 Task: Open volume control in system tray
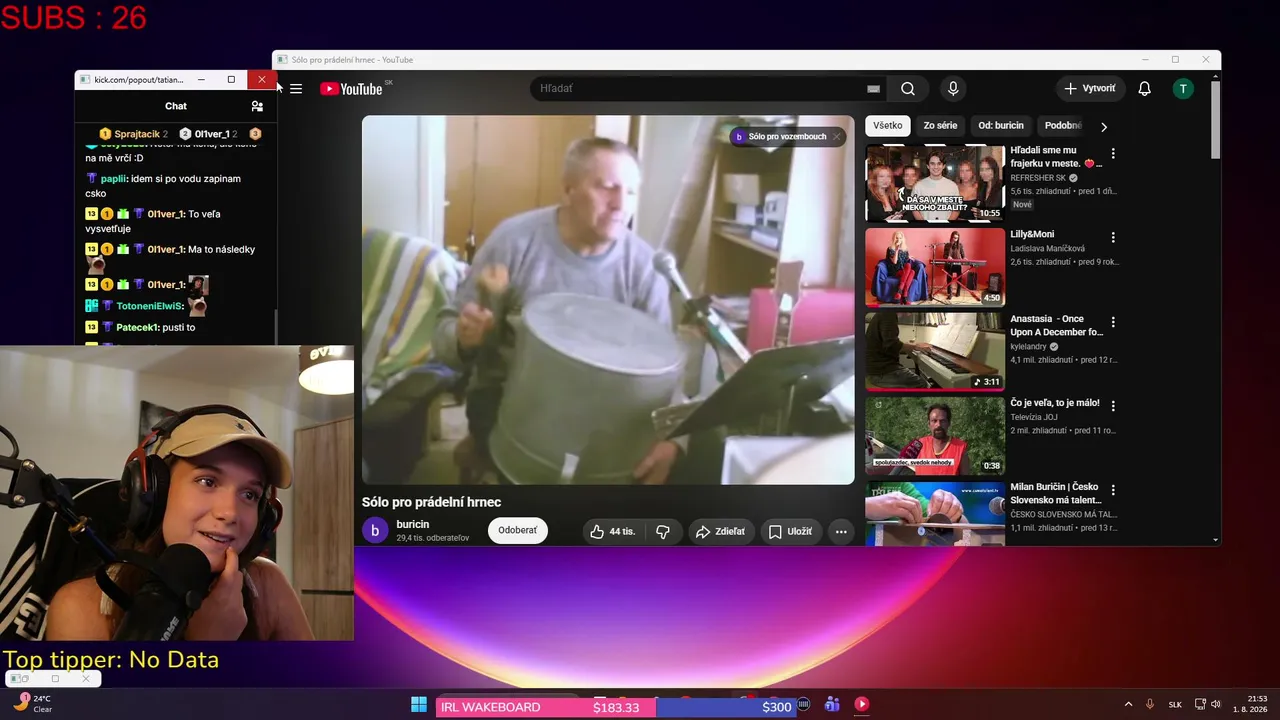(x=1216, y=705)
